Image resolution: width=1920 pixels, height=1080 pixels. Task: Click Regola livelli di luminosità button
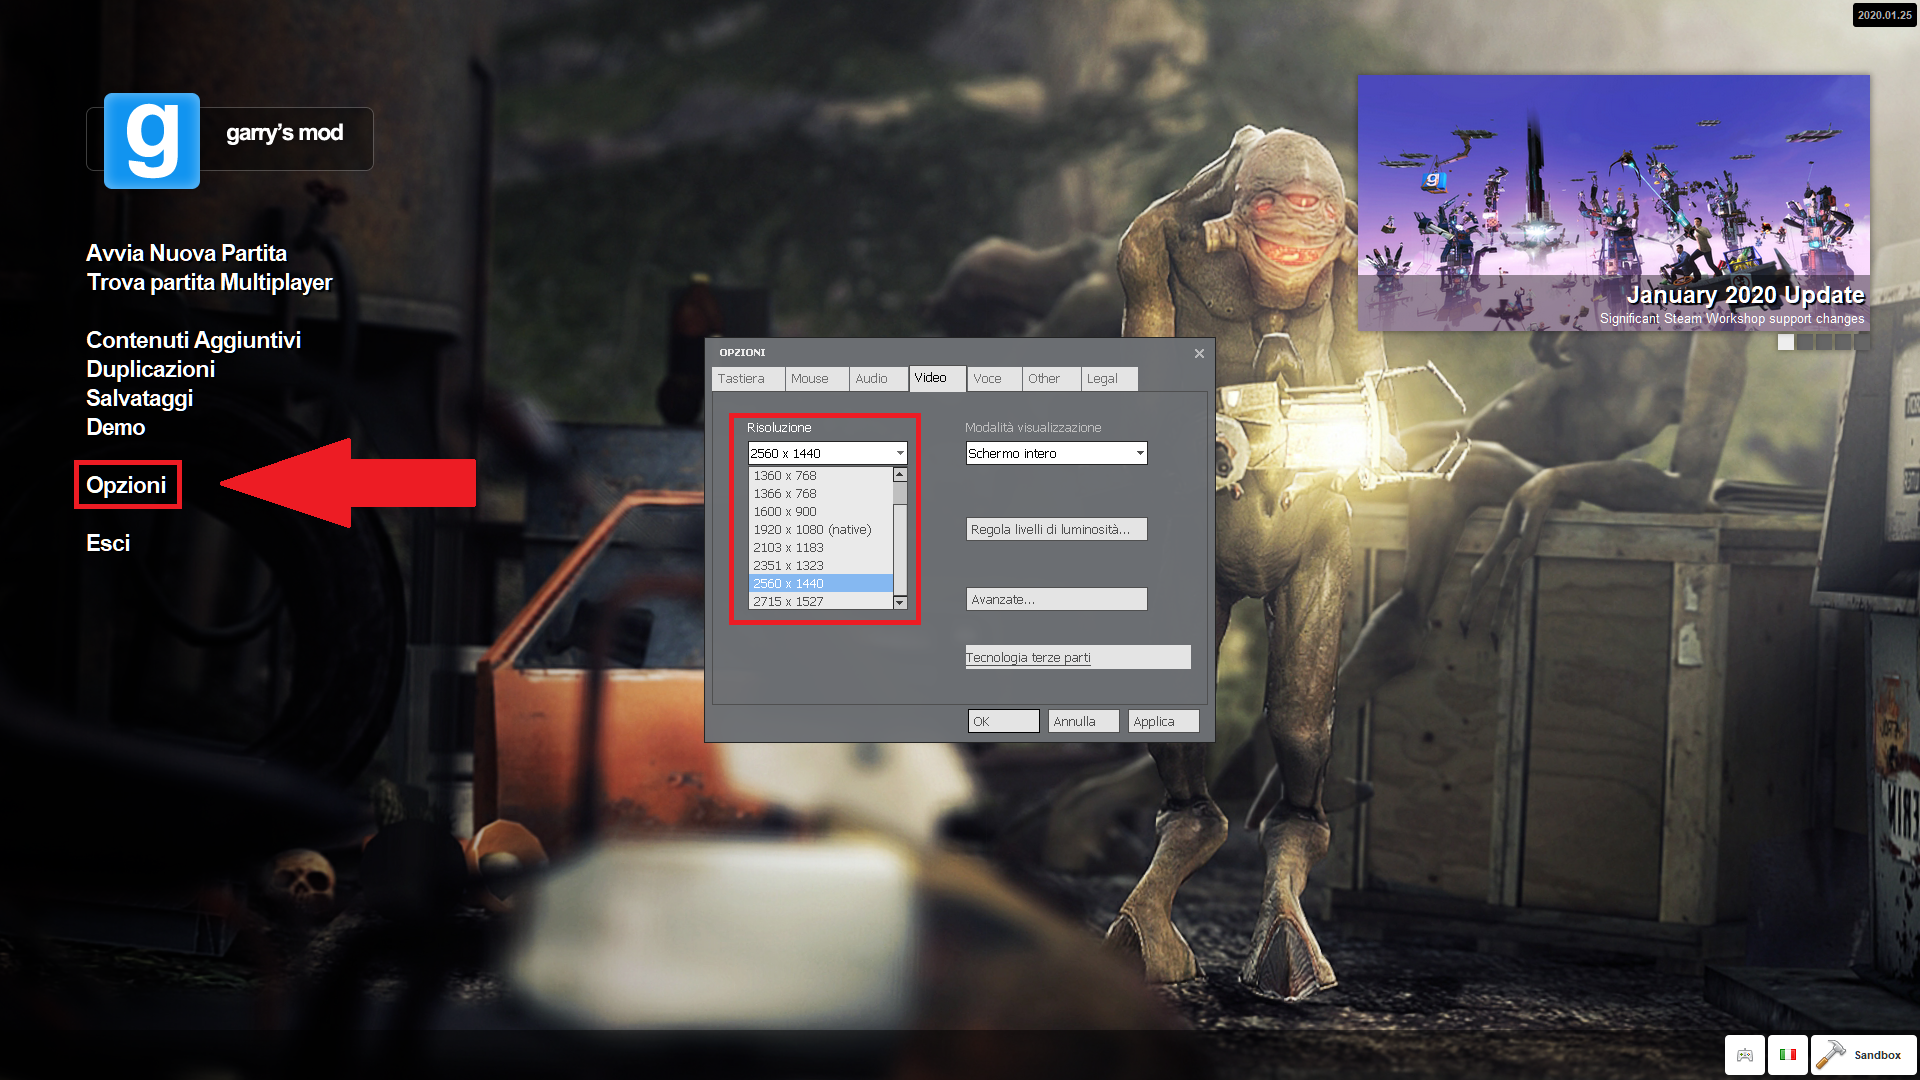tap(1056, 529)
